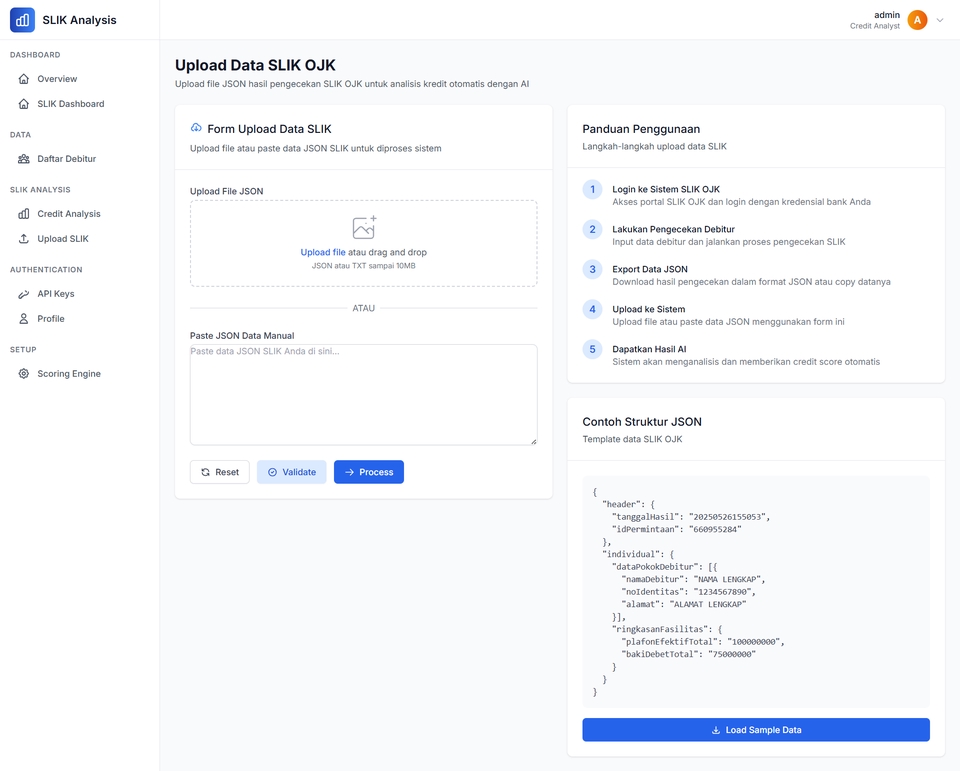The image size is (960, 771).
Task: Click the SLIK Analysis logo icon
Action: tap(22, 20)
